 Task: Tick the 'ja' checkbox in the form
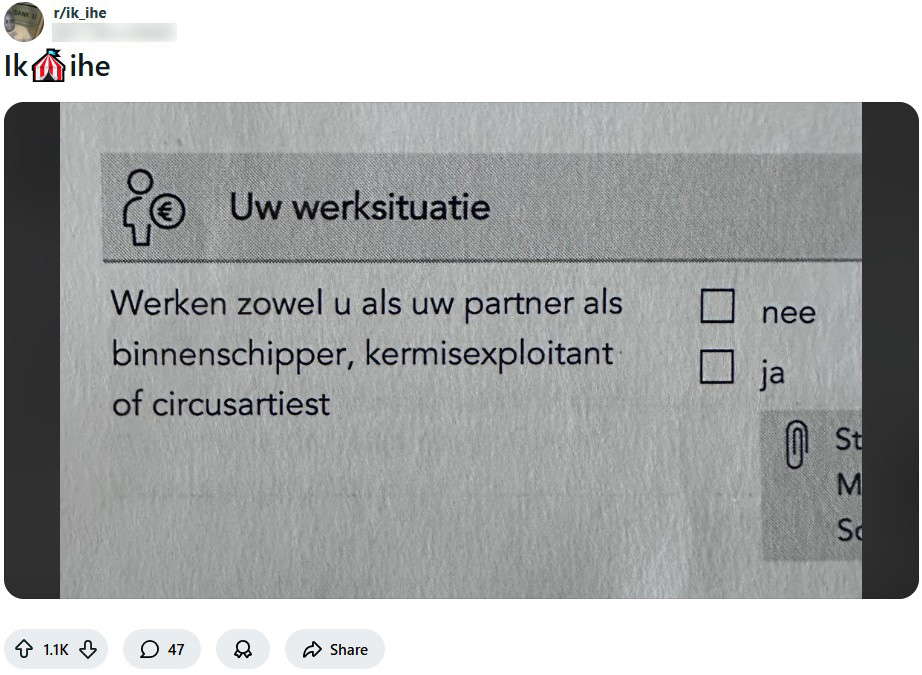pos(717,367)
